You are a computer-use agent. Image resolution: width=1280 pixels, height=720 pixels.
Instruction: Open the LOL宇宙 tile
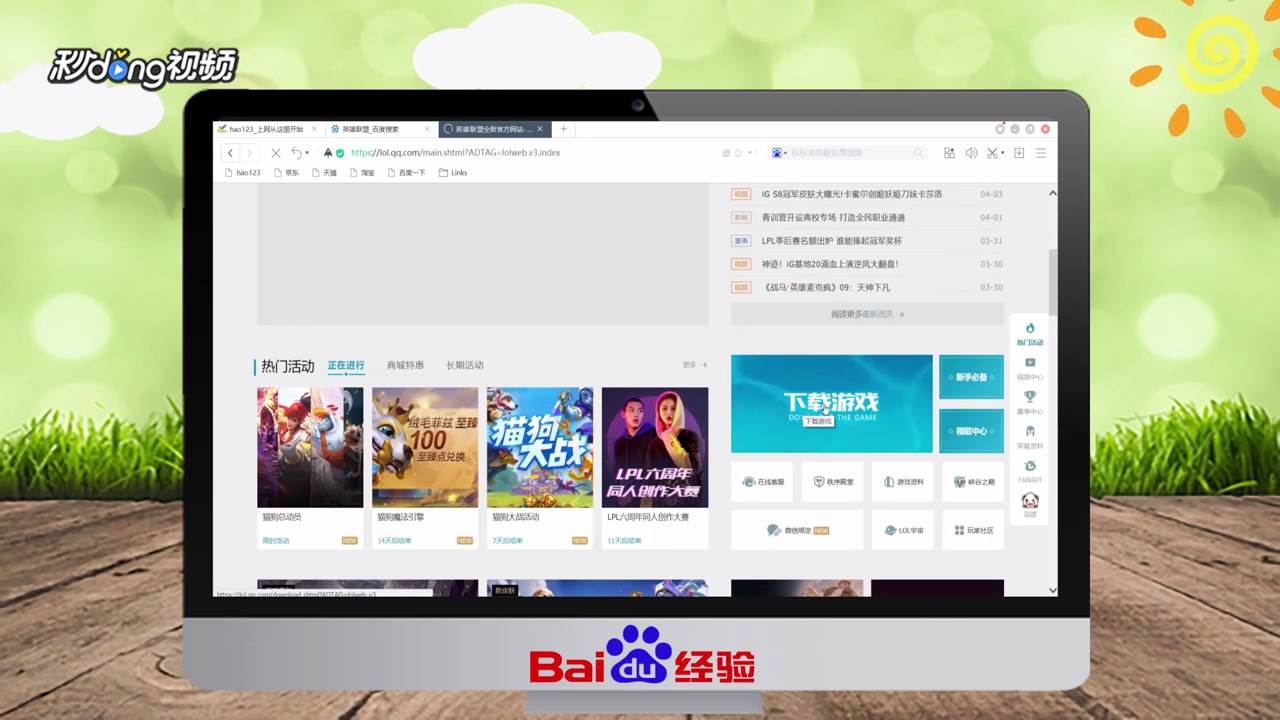click(x=902, y=530)
